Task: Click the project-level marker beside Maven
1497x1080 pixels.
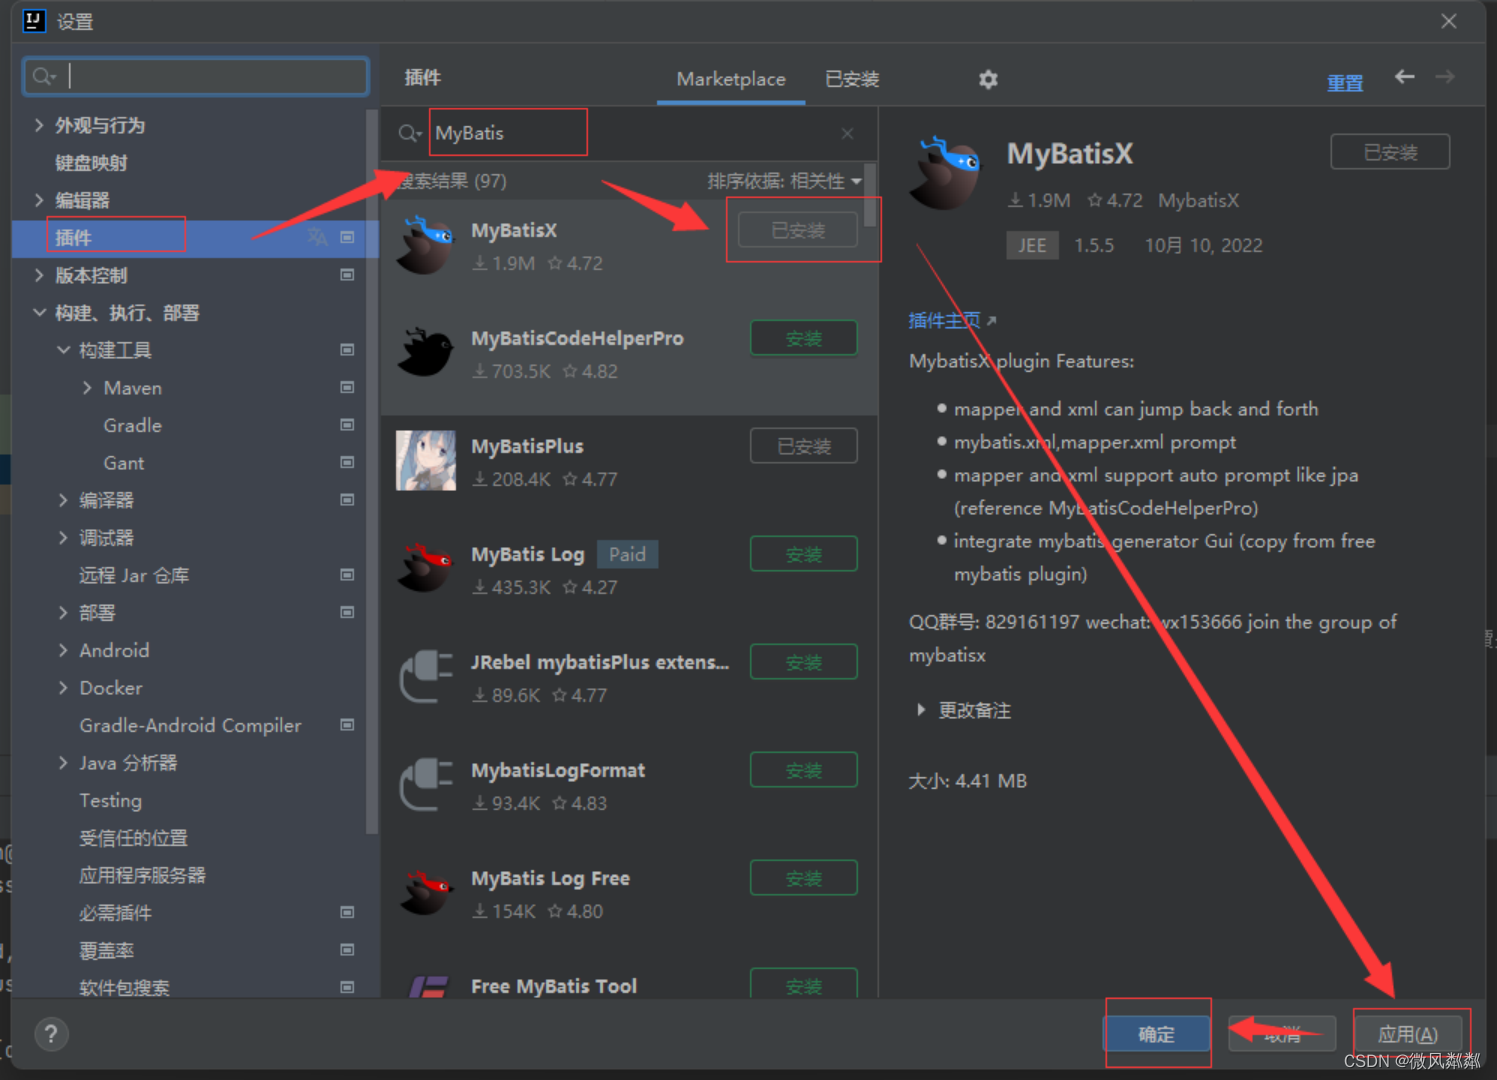Action: pyautogui.click(x=347, y=387)
